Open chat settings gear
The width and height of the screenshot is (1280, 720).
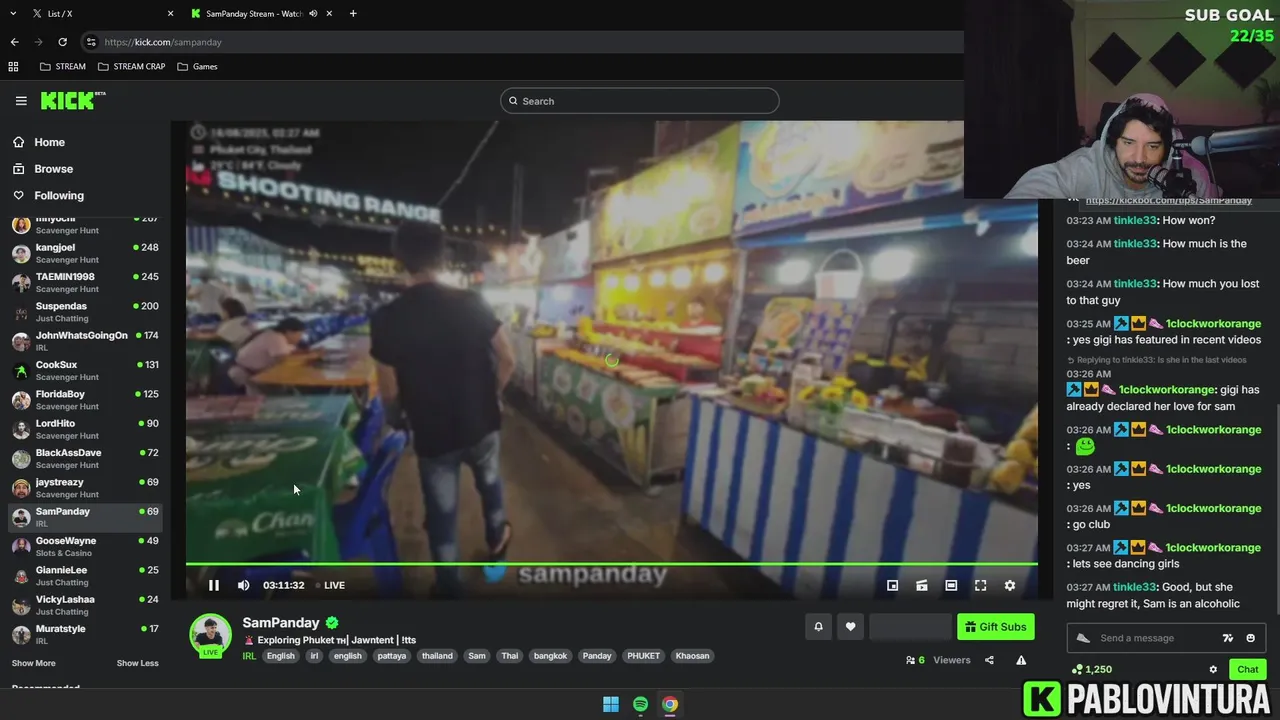point(1213,670)
